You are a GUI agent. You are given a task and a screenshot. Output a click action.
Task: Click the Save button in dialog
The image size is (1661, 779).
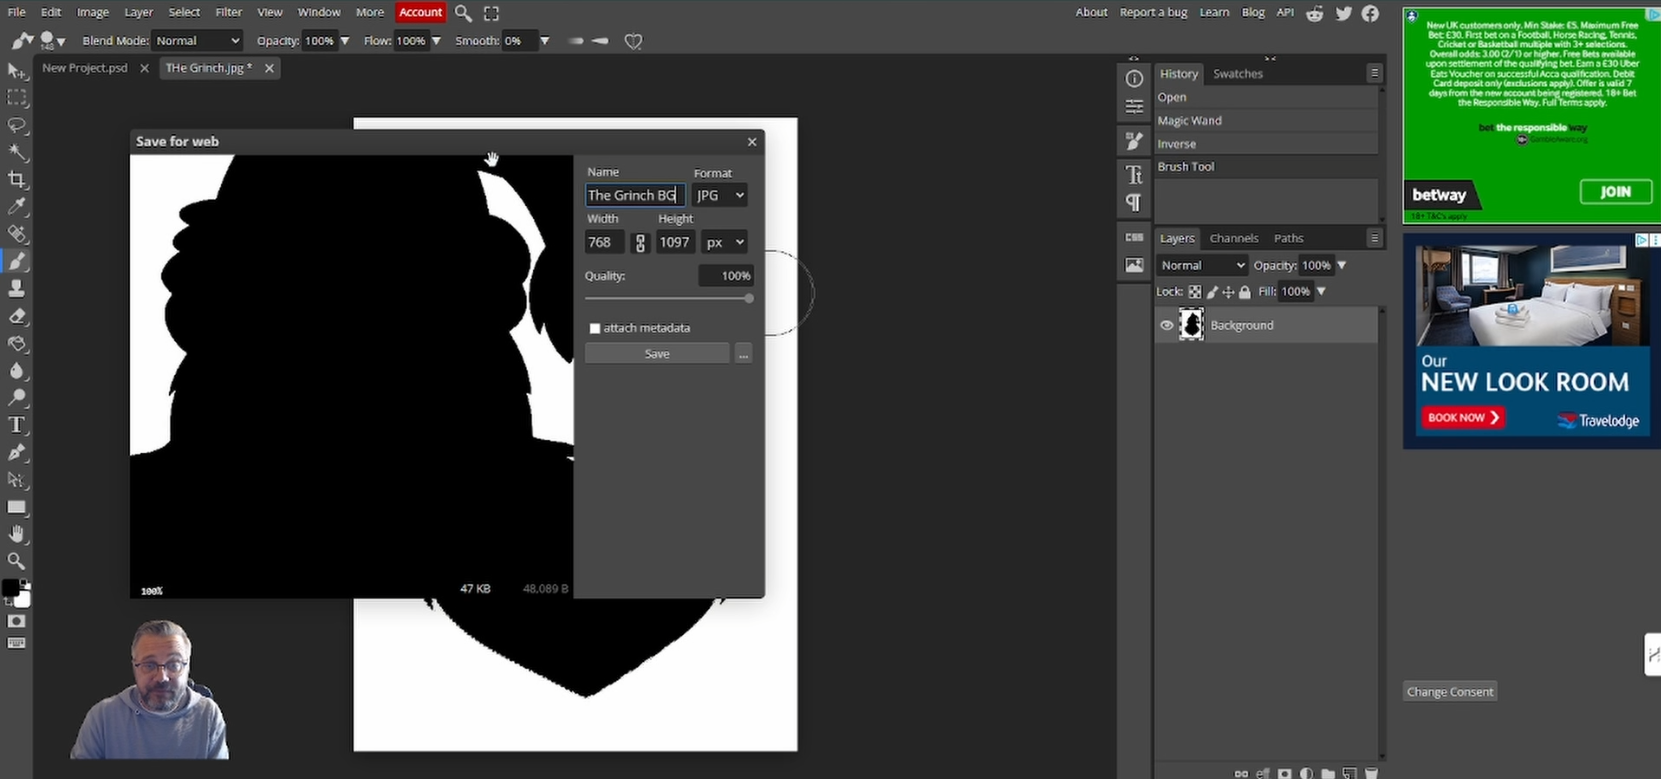657,354
